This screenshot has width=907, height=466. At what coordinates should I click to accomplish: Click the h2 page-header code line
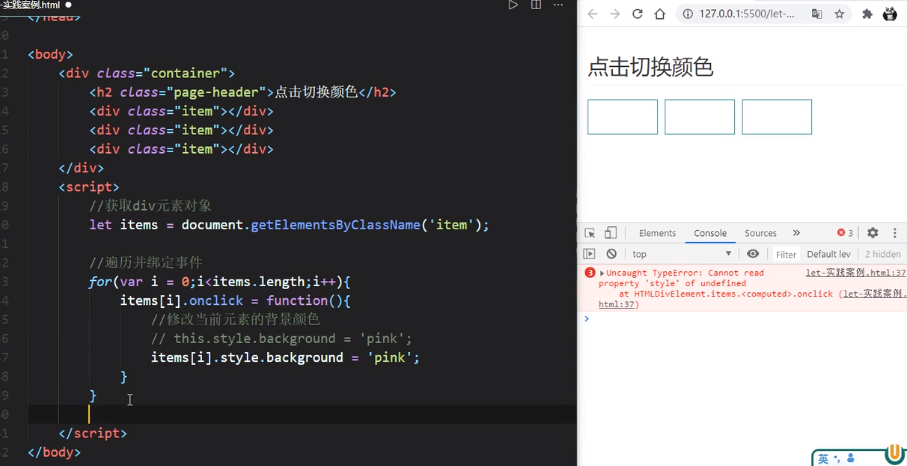tap(243, 93)
